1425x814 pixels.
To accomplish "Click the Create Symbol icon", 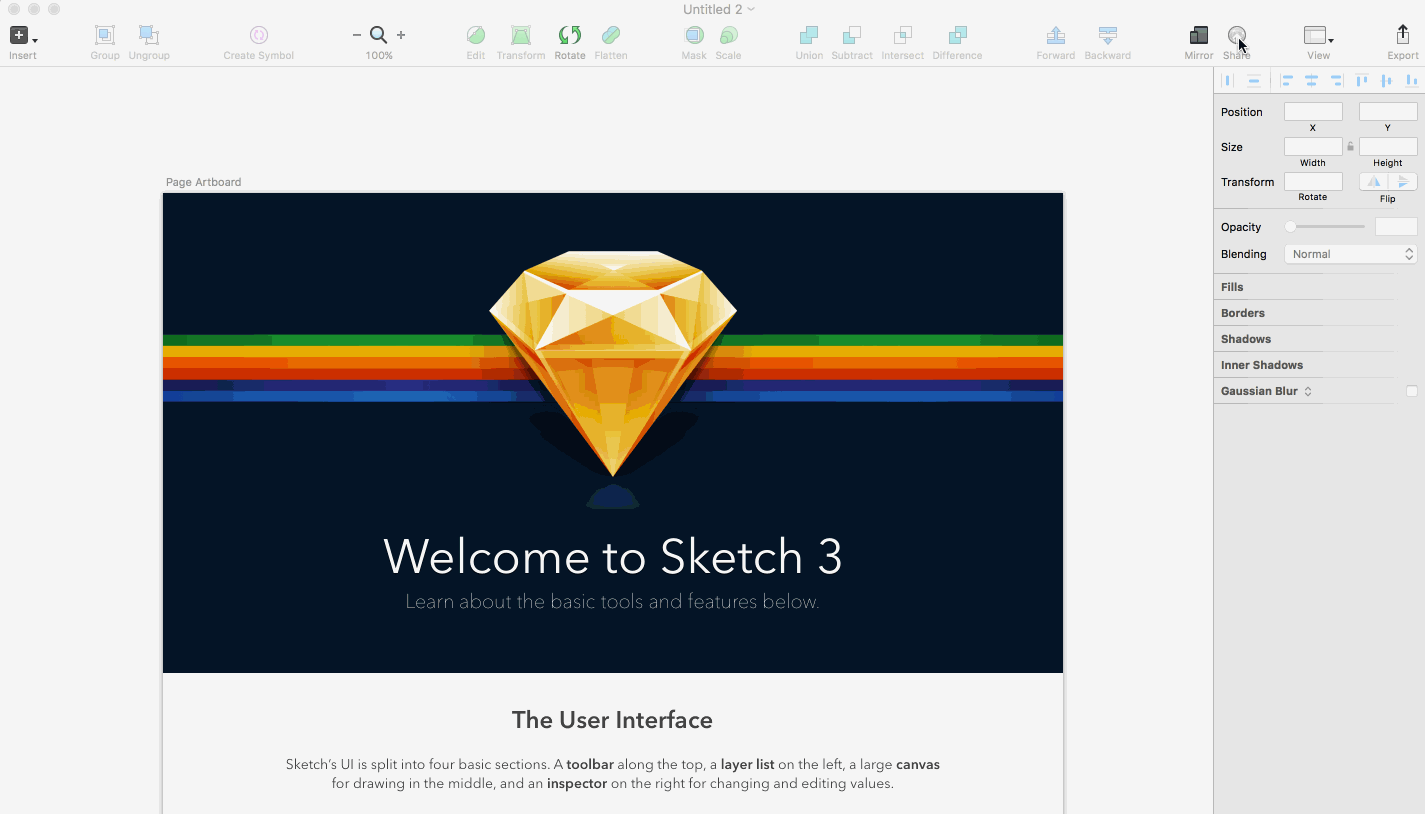I will click(x=259, y=36).
